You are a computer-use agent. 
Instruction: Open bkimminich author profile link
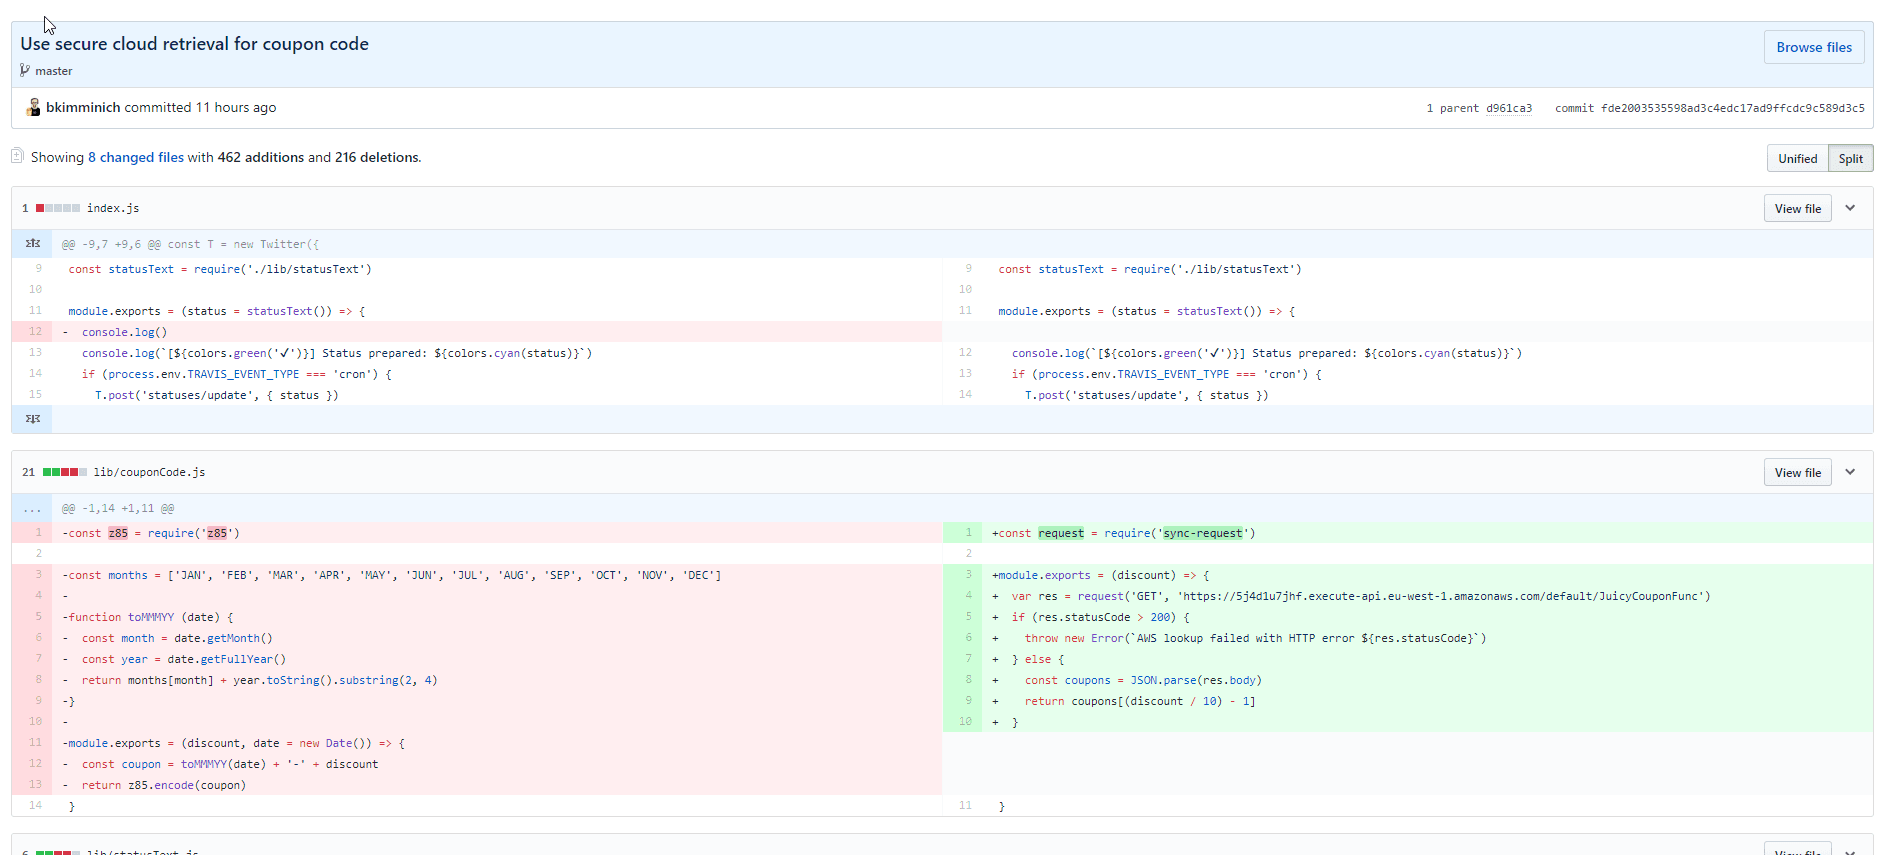click(83, 107)
